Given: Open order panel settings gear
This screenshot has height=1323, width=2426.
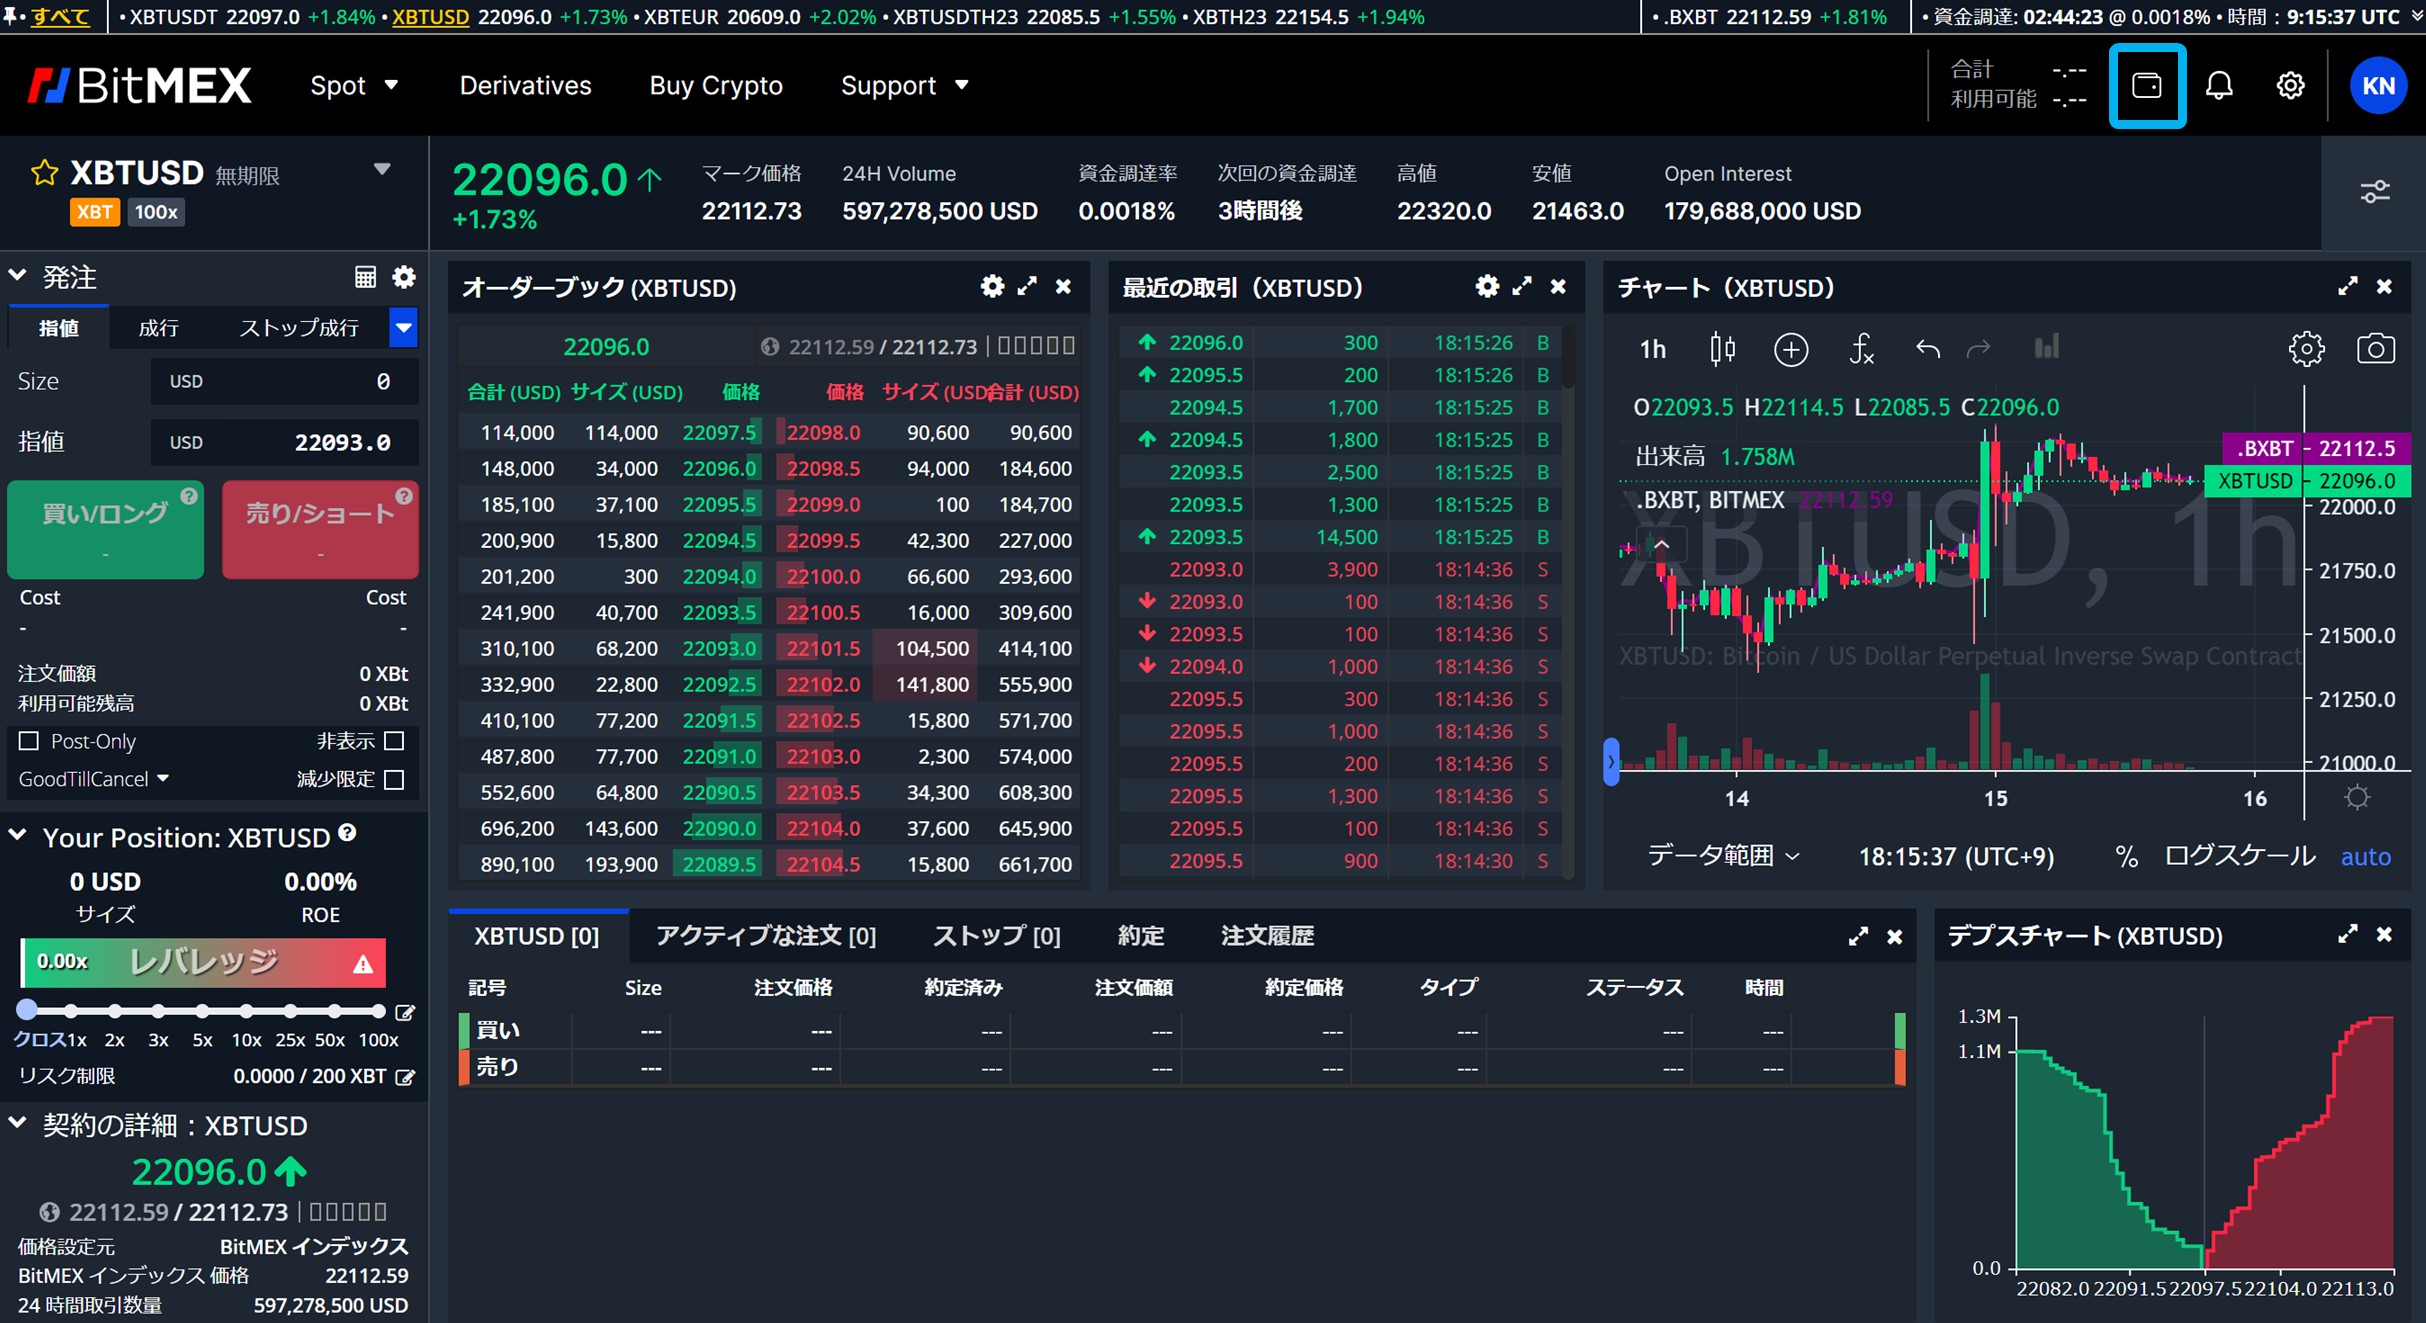Looking at the screenshot, I should 404,277.
